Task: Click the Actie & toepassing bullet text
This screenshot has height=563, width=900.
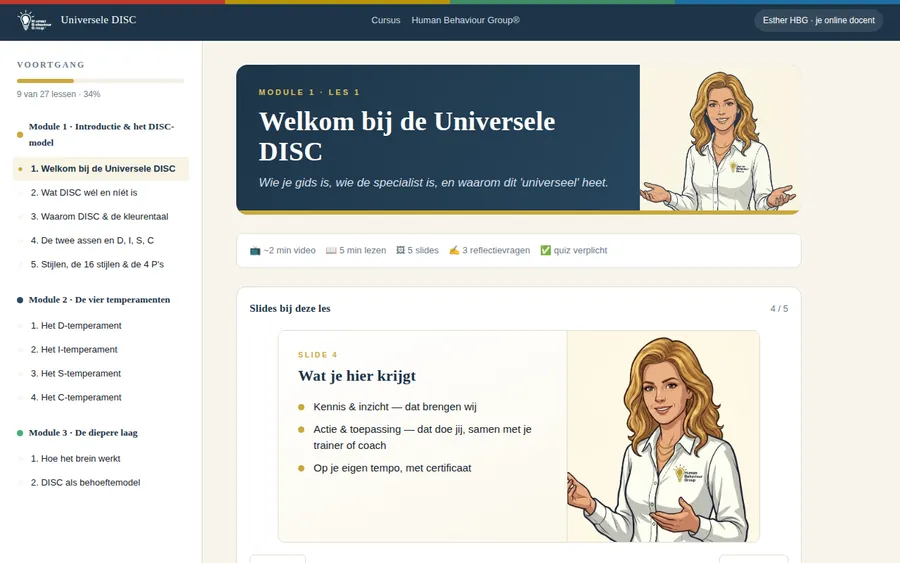Action: pos(422,437)
